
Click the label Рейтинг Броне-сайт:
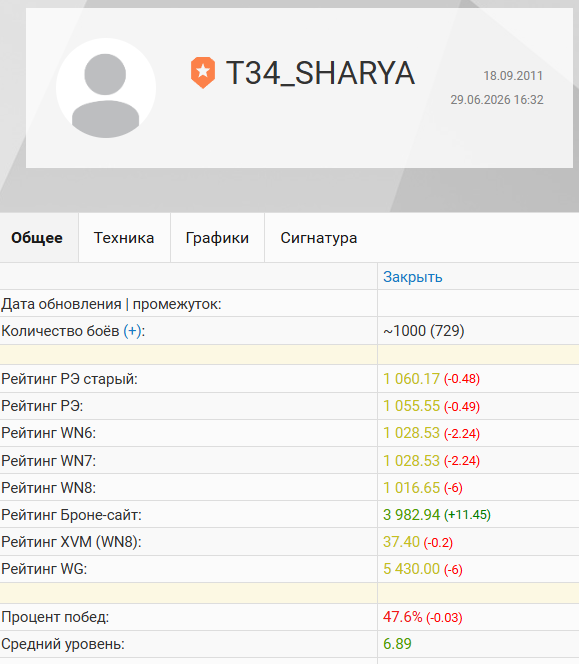(x=72, y=515)
